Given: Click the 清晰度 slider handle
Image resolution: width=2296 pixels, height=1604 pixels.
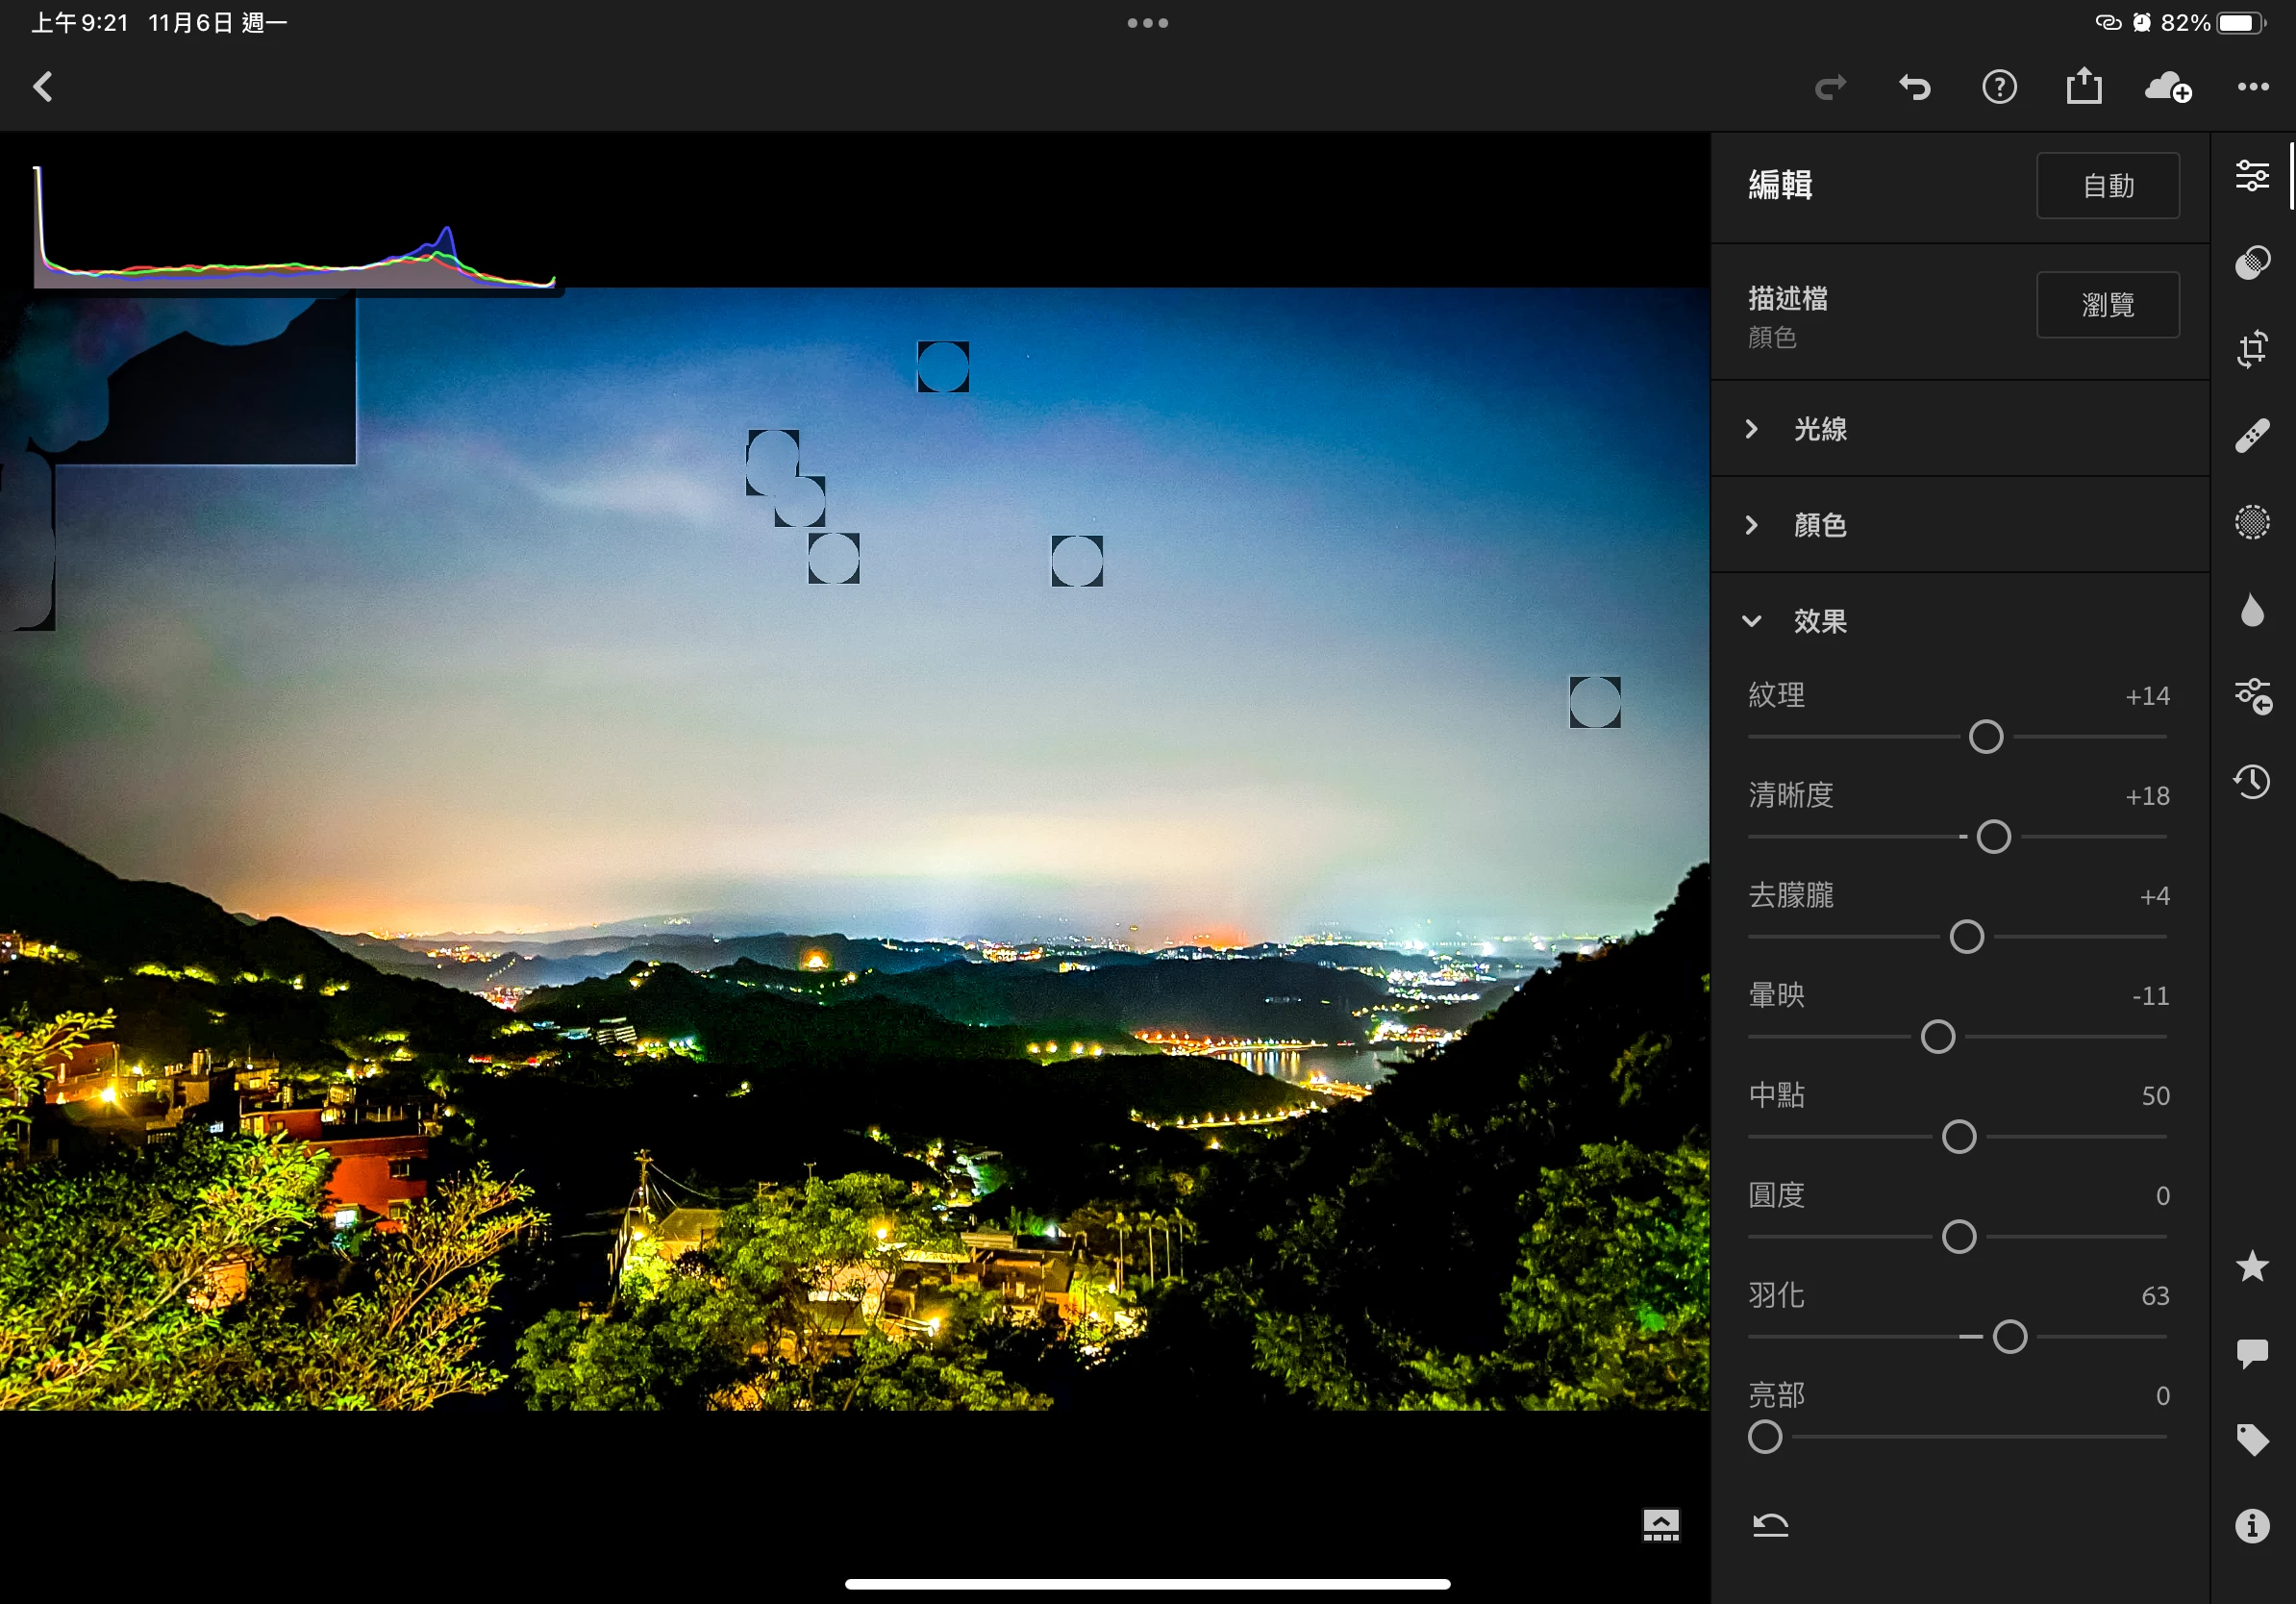Looking at the screenshot, I should point(1993,837).
